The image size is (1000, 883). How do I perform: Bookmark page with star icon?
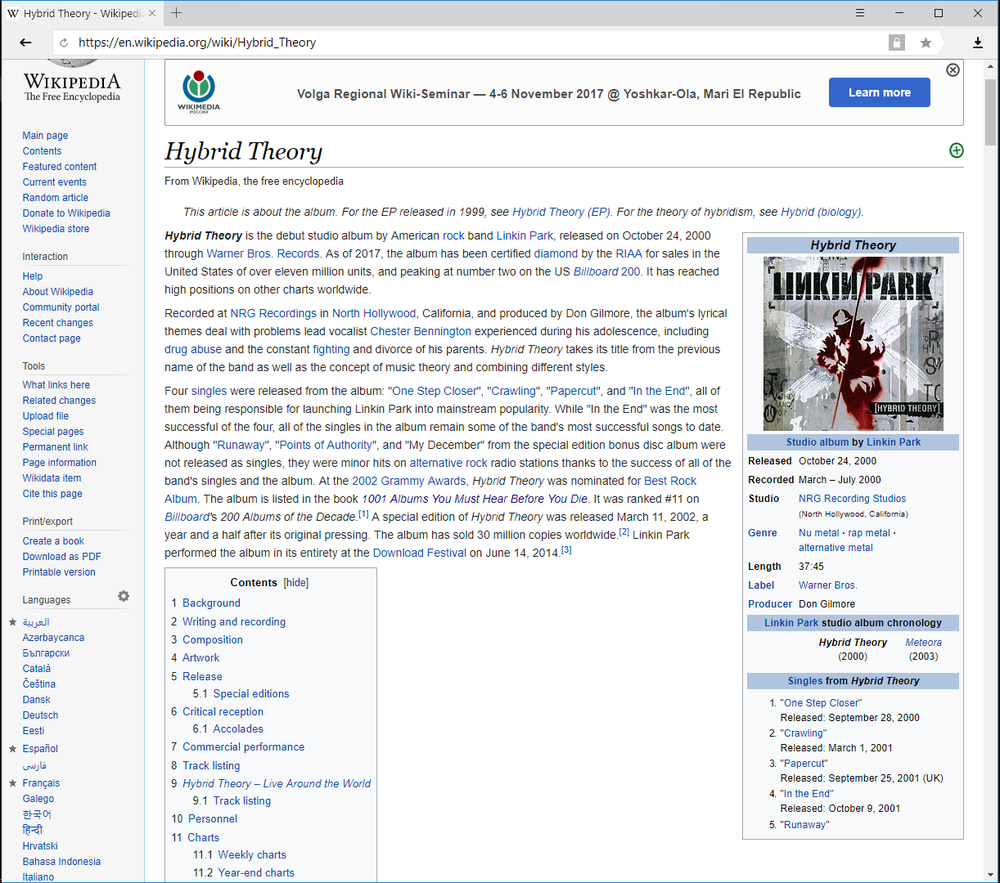(x=926, y=43)
